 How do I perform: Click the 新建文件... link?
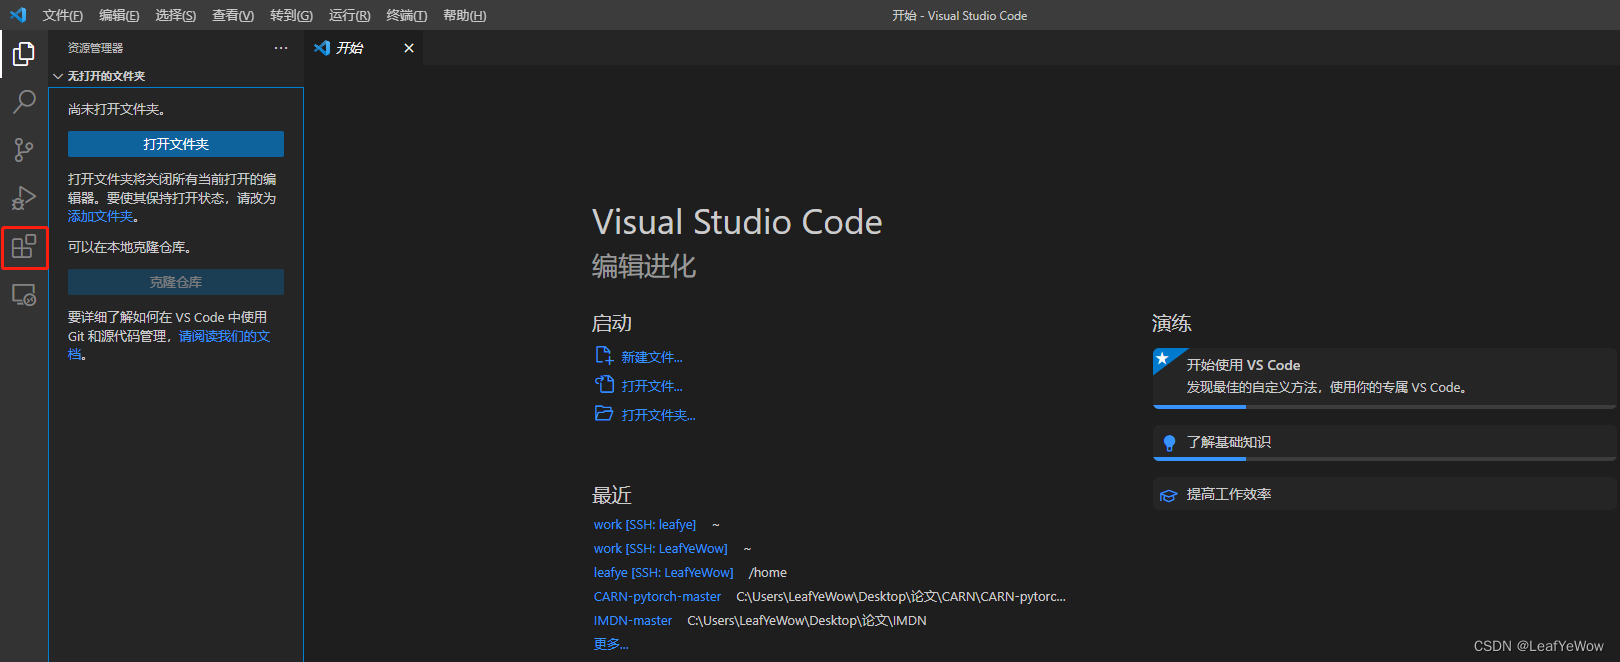[652, 357]
